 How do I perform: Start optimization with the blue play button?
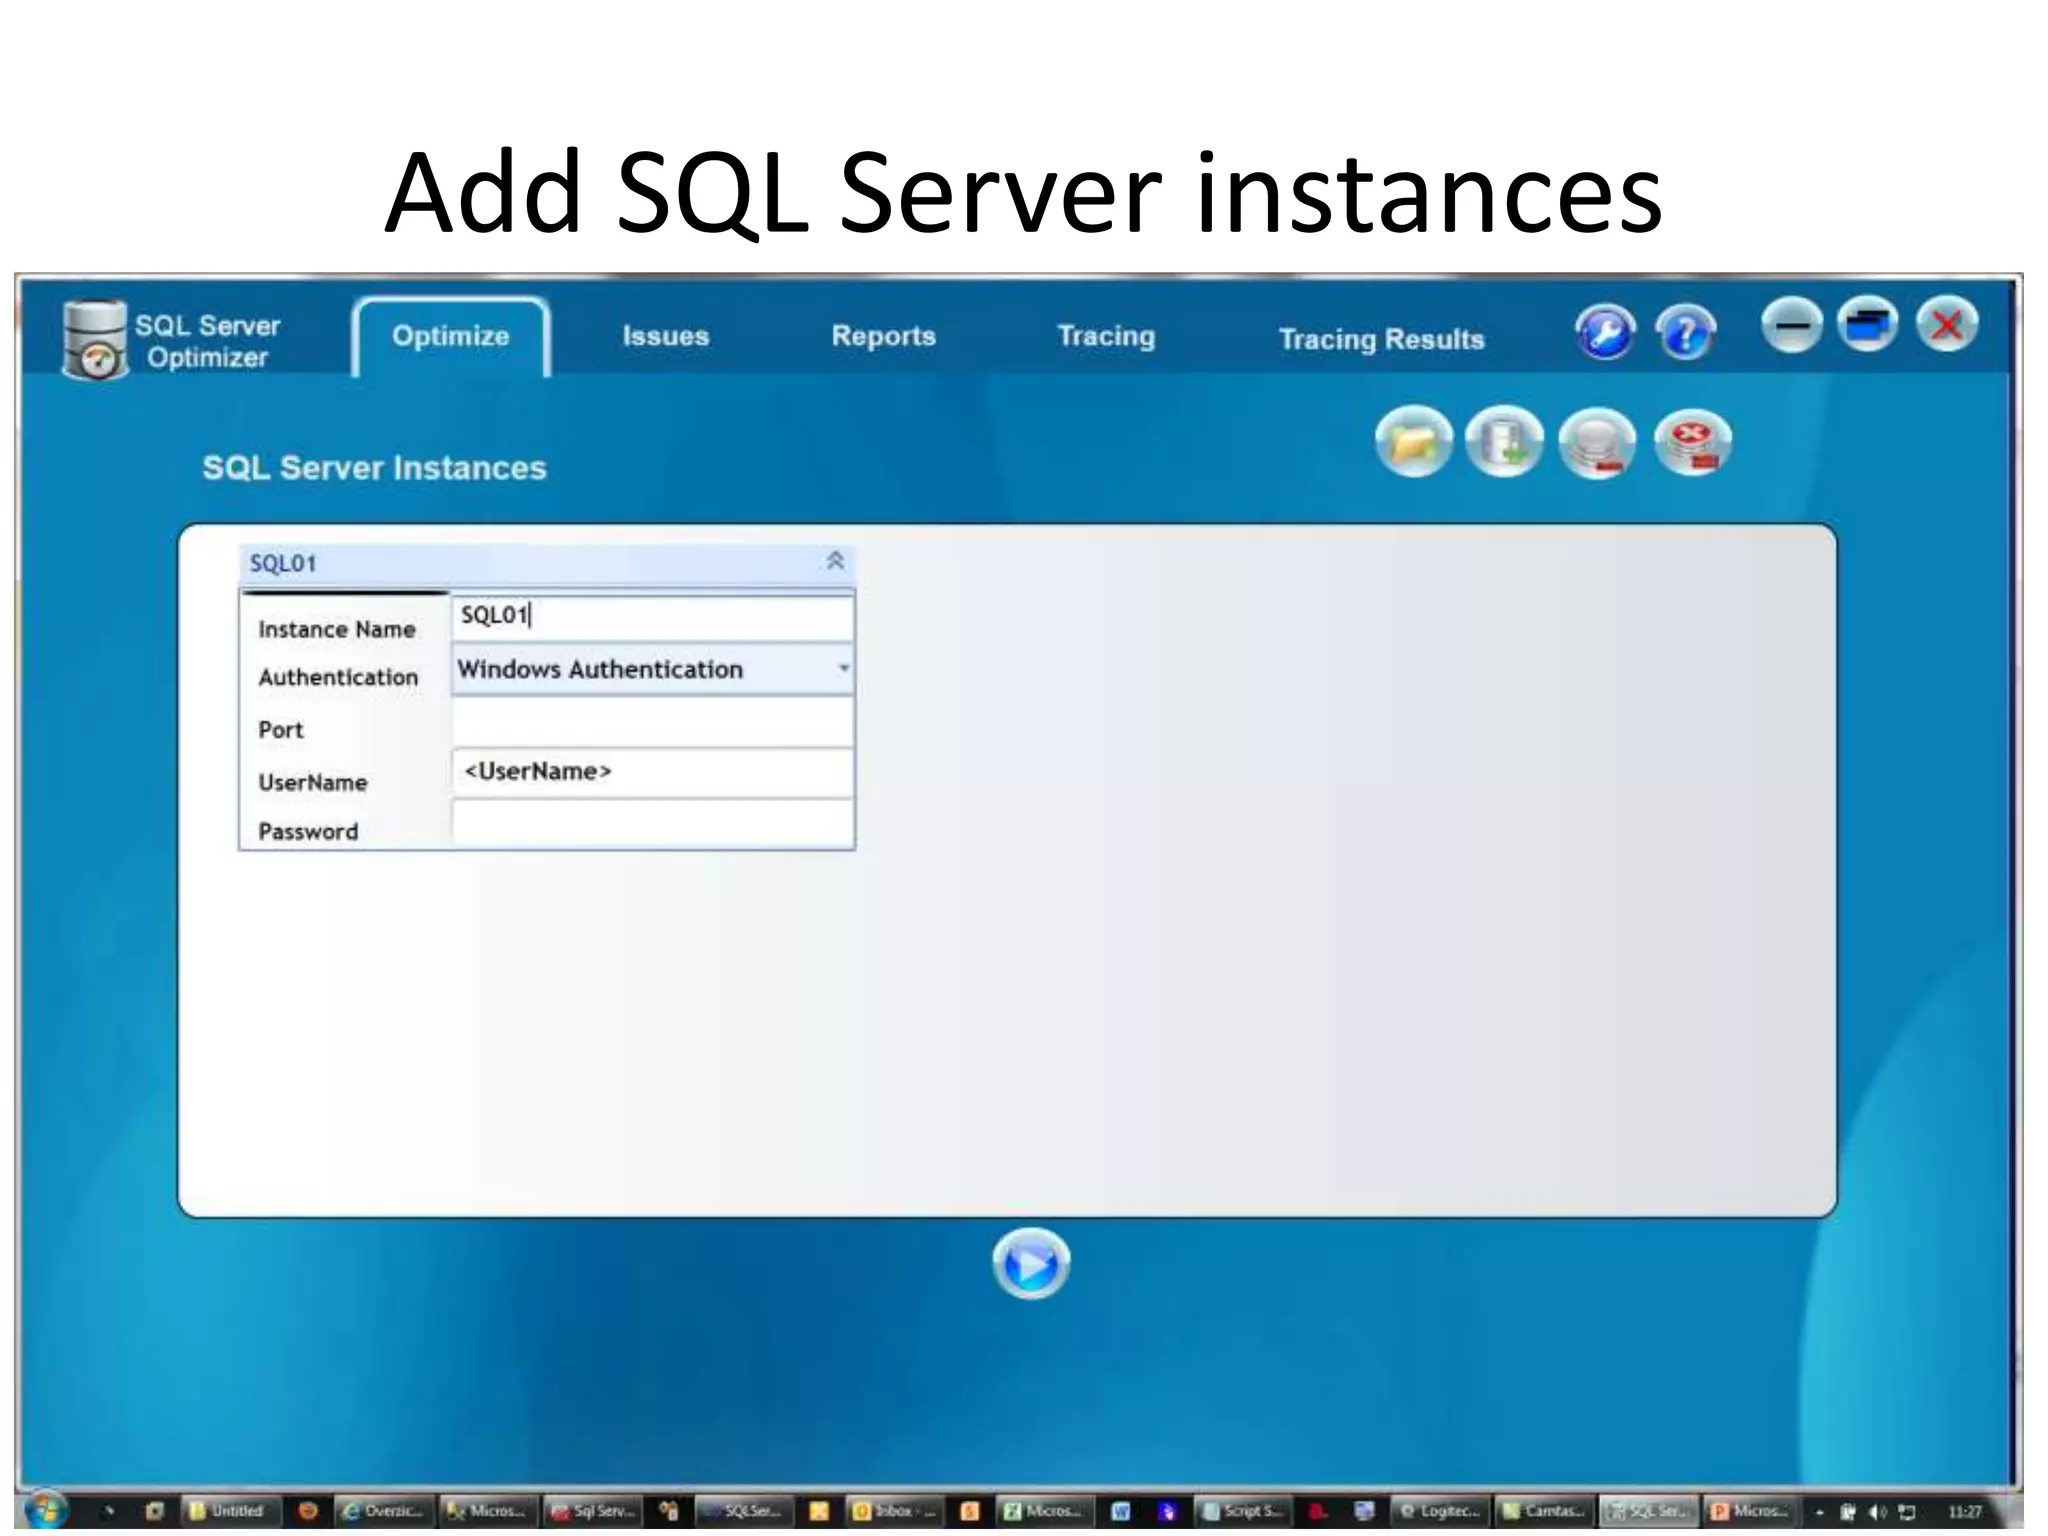pyautogui.click(x=1031, y=1264)
